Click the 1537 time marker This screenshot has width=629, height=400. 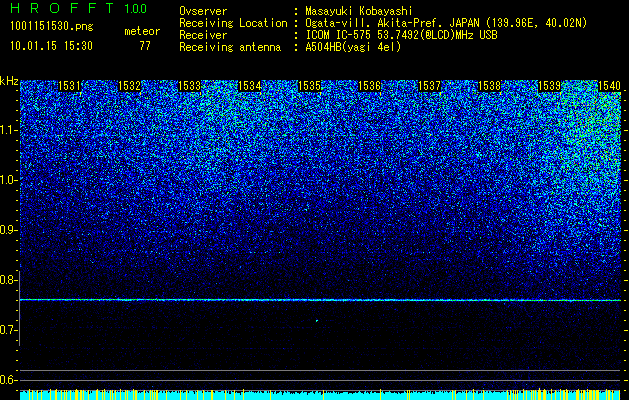(429, 86)
